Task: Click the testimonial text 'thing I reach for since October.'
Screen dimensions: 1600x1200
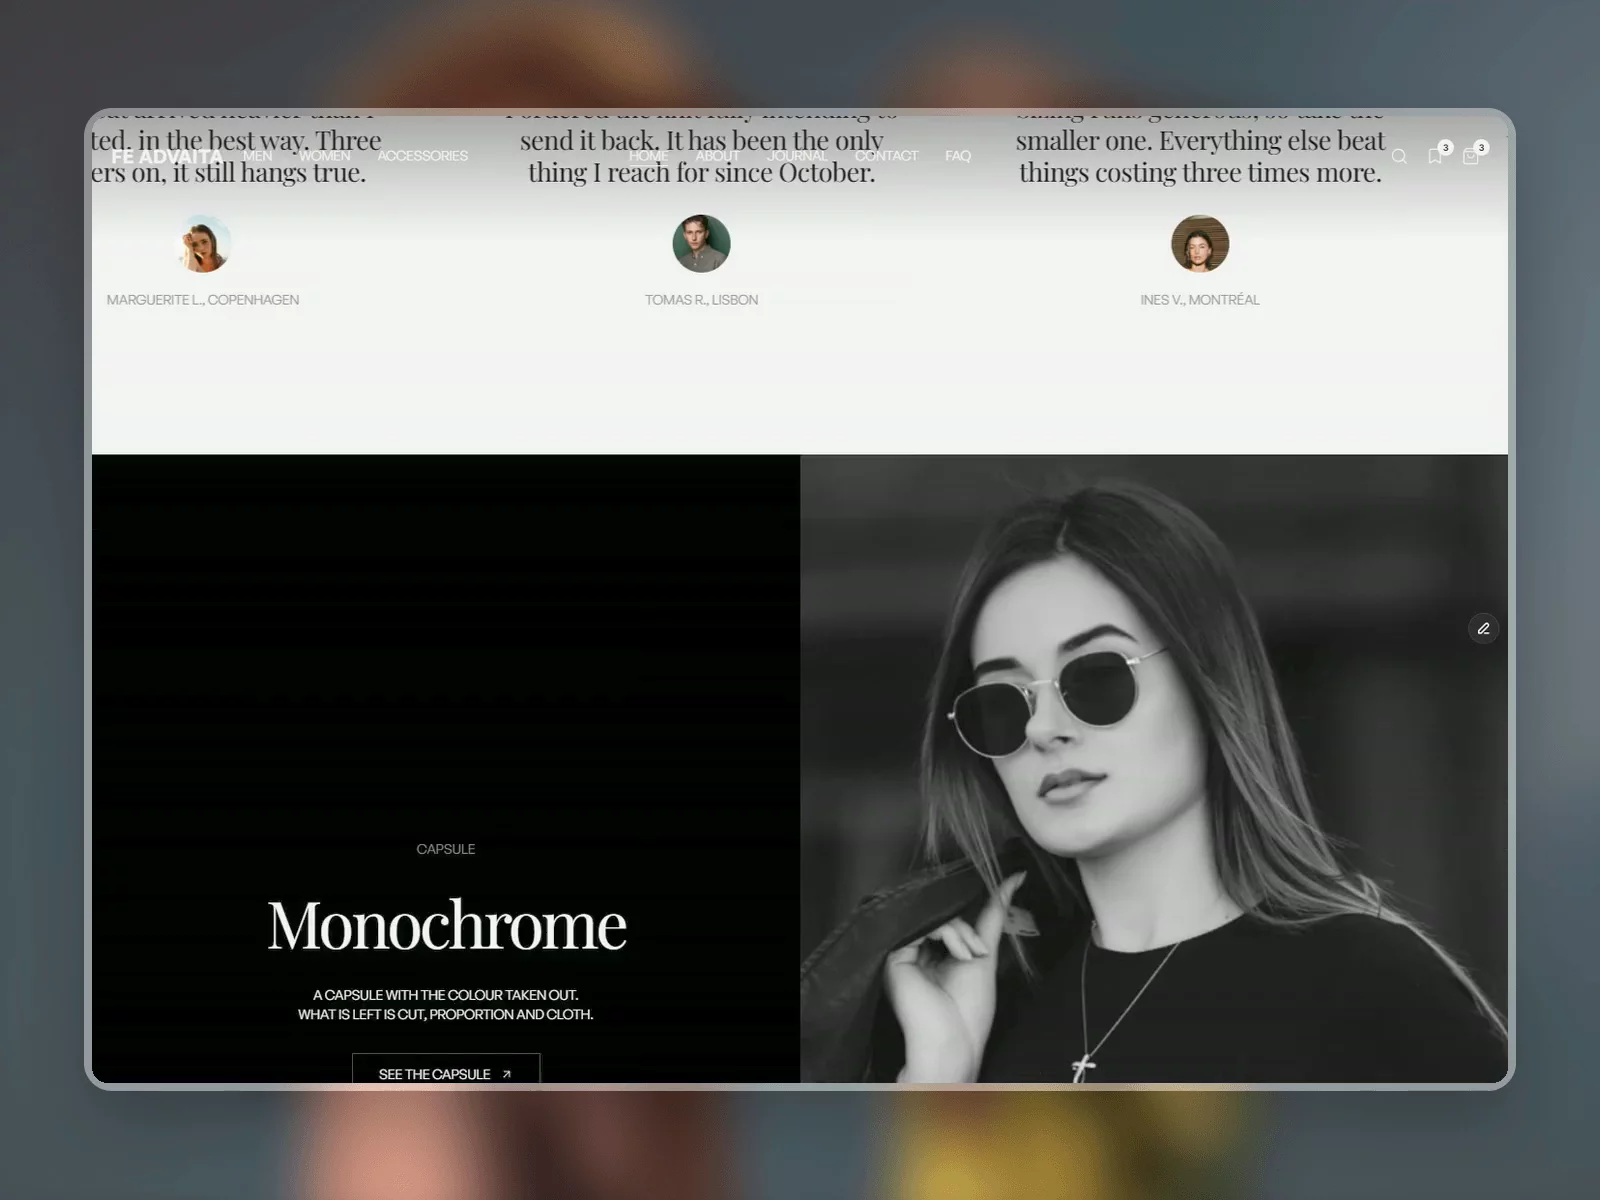Action: coord(701,173)
